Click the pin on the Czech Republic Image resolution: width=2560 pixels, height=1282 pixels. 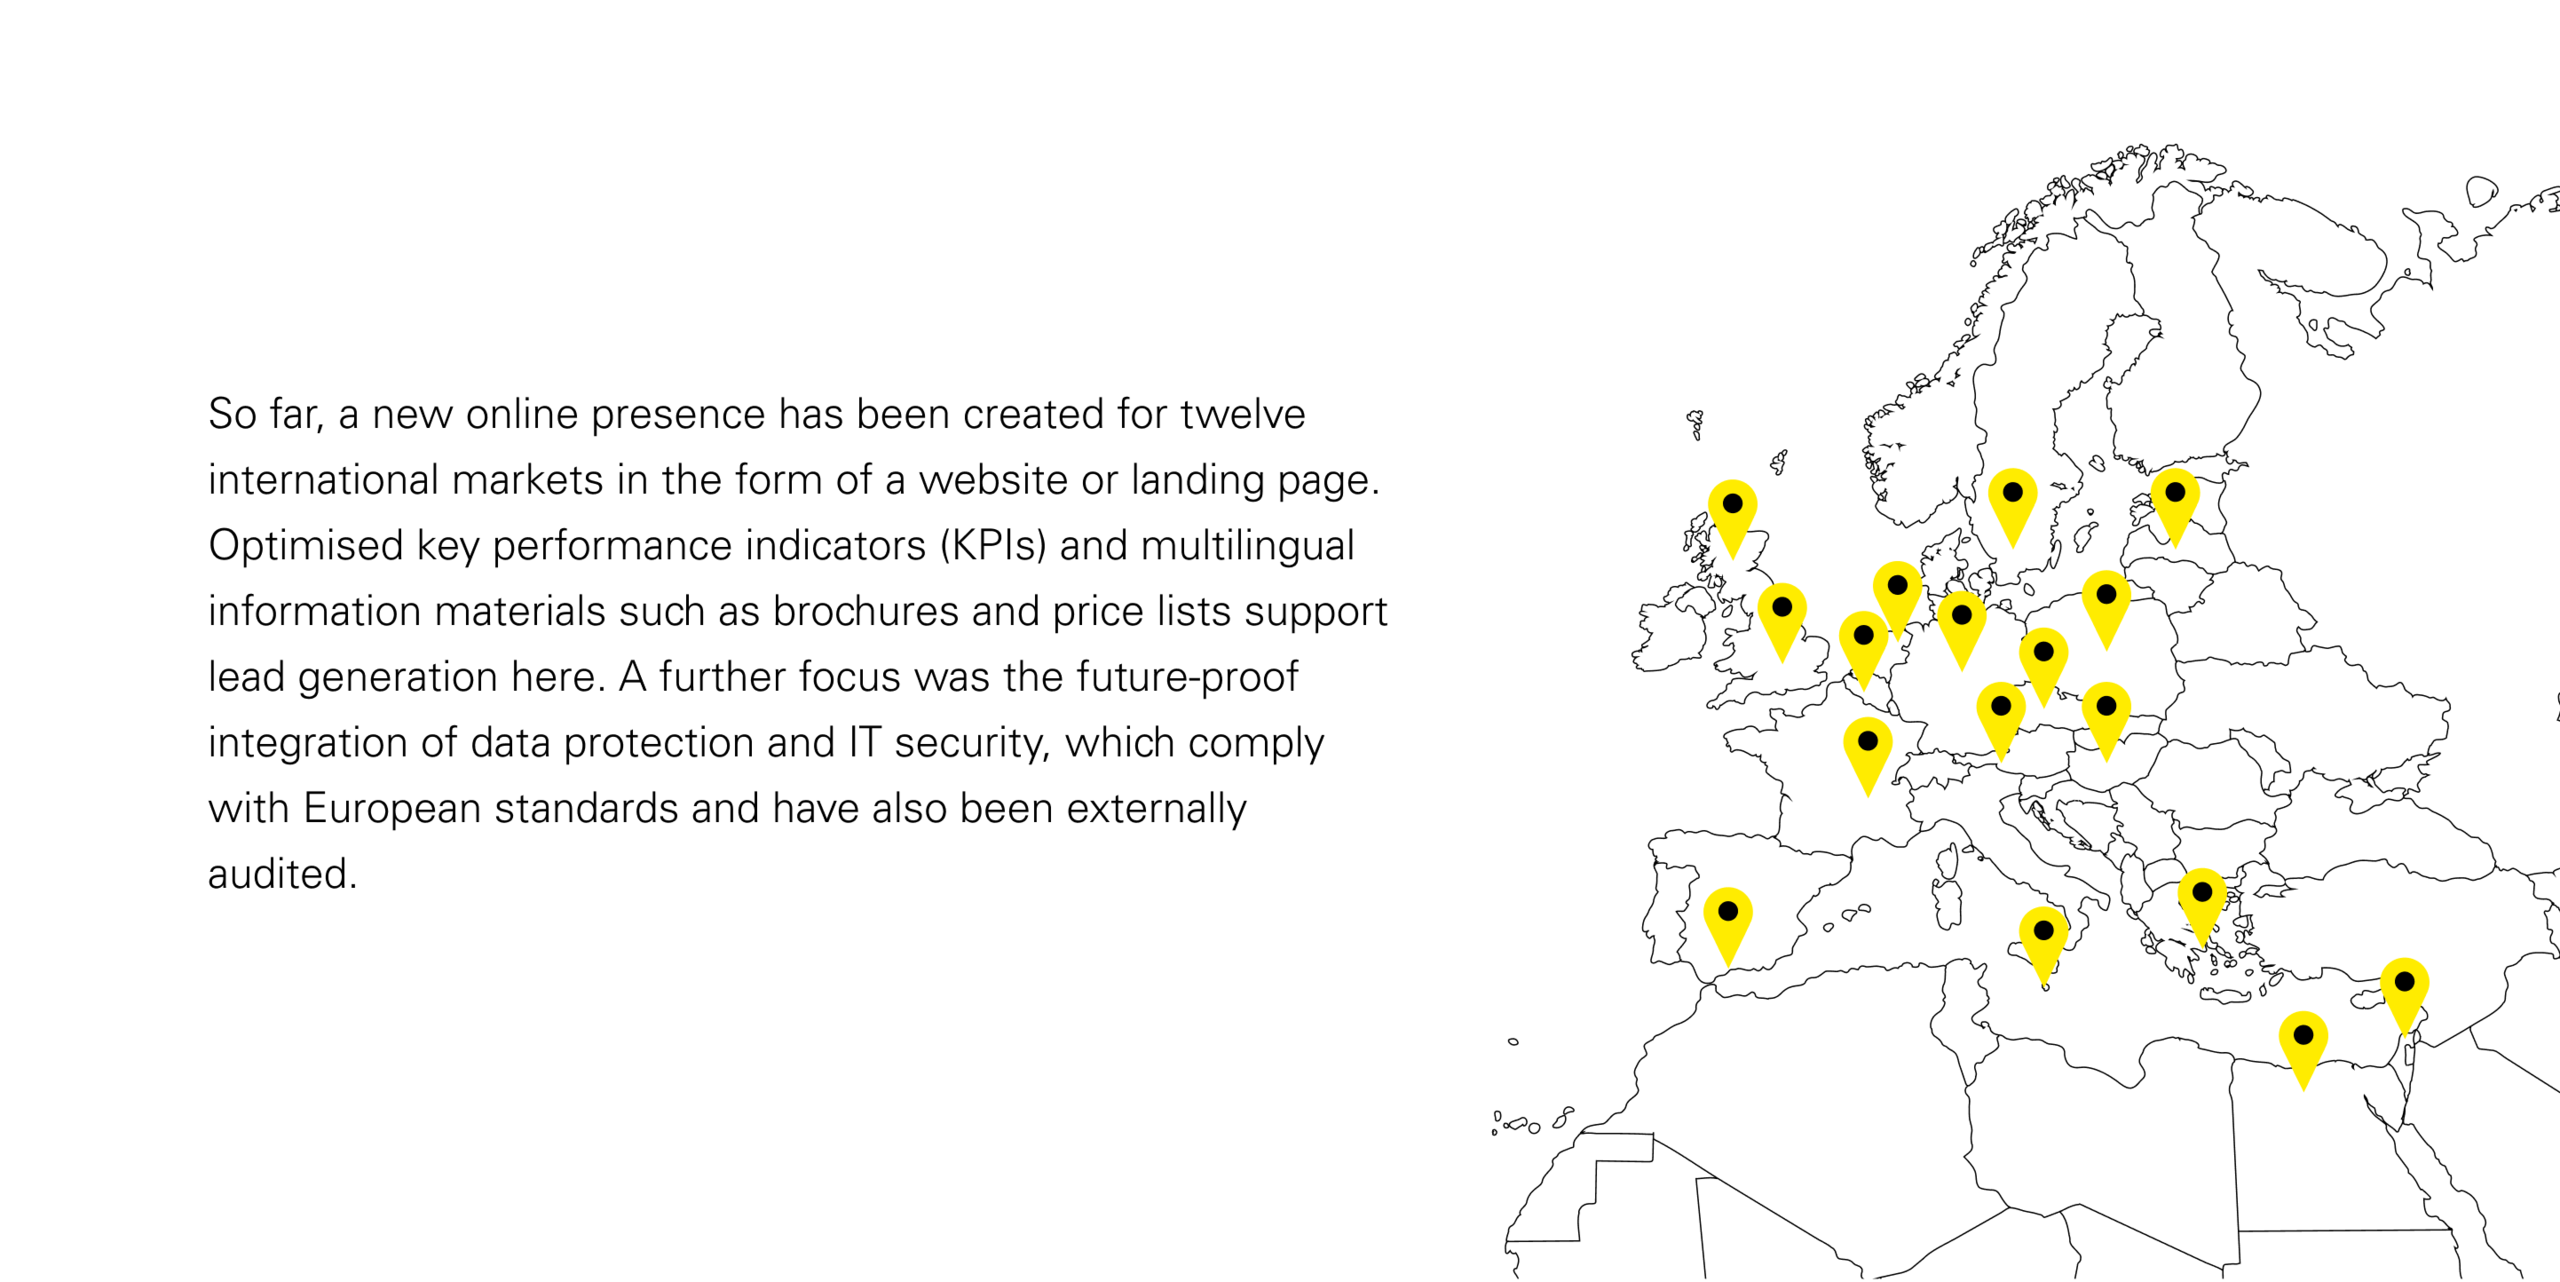(2044, 664)
